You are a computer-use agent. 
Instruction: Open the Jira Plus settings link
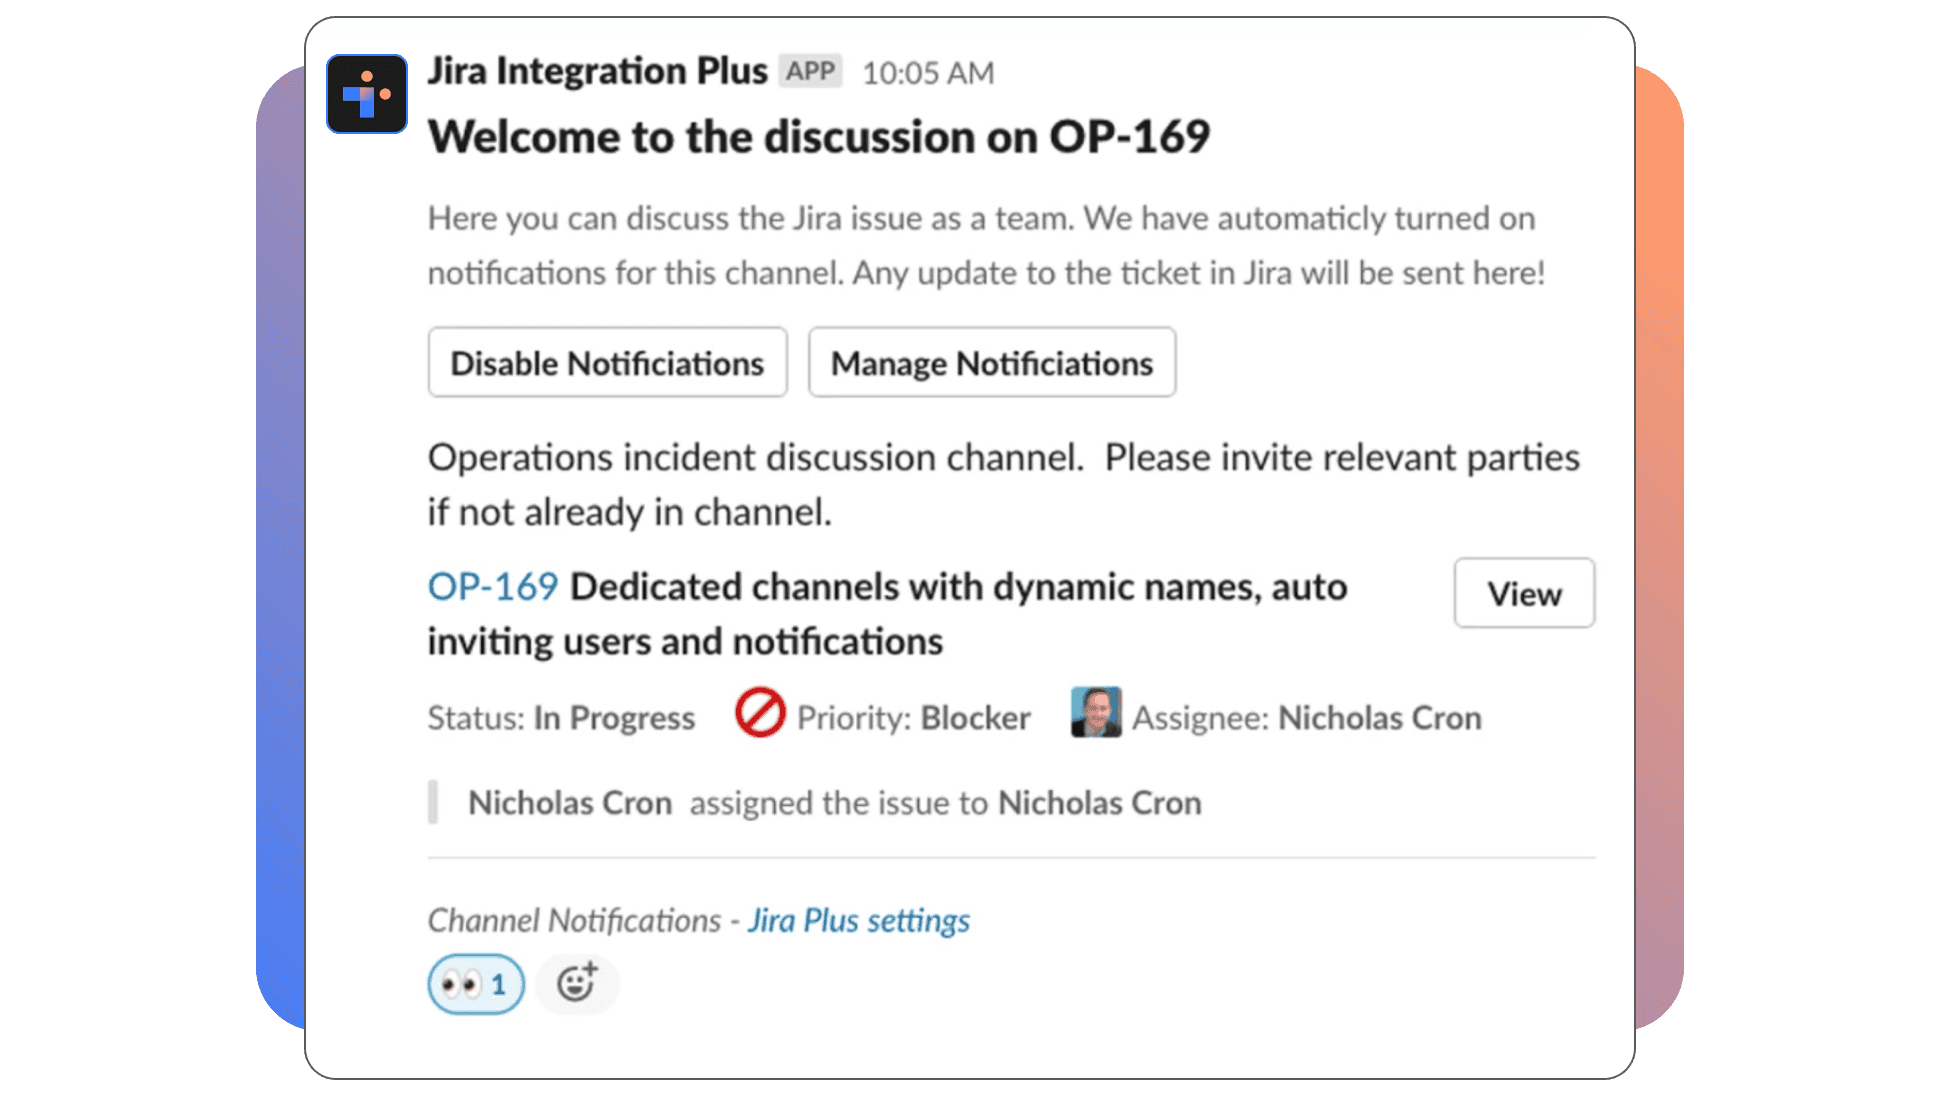pyautogui.click(x=859, y=920)
